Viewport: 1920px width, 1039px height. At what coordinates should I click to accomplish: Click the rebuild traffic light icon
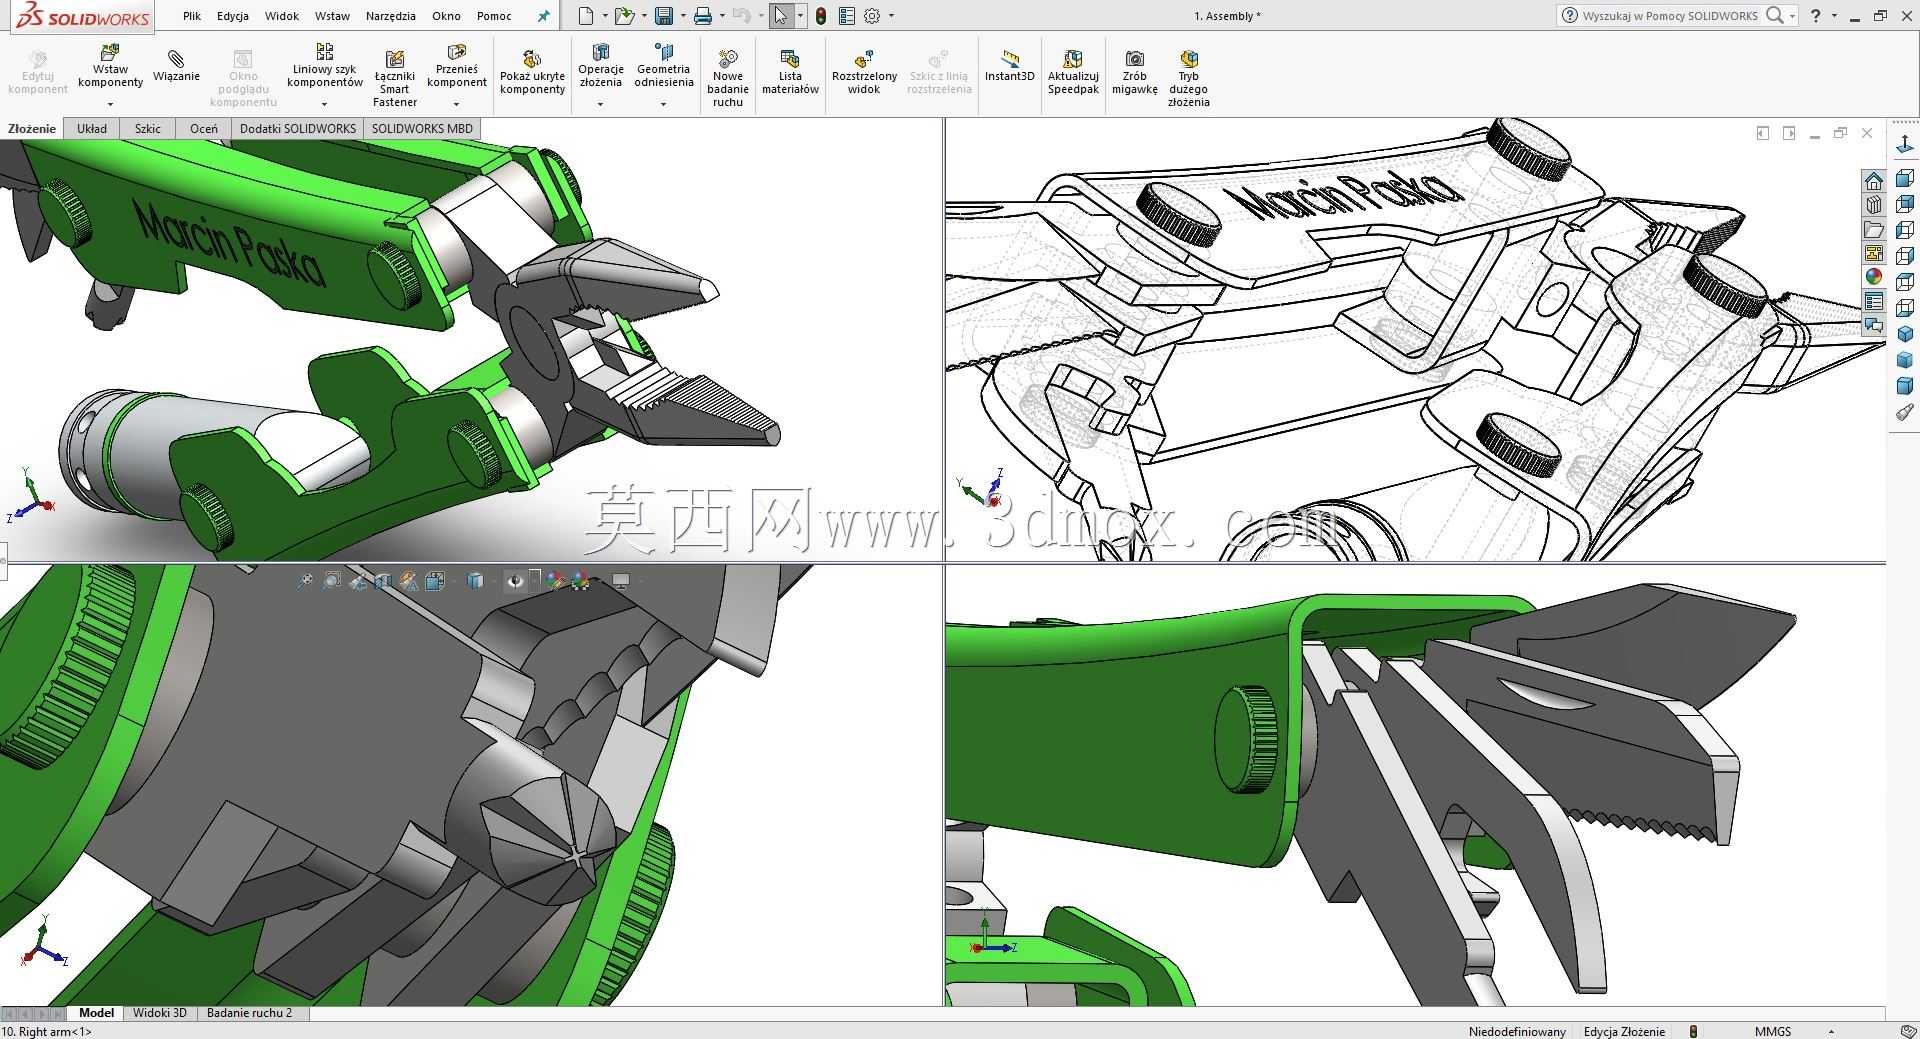tap(821, 16)
